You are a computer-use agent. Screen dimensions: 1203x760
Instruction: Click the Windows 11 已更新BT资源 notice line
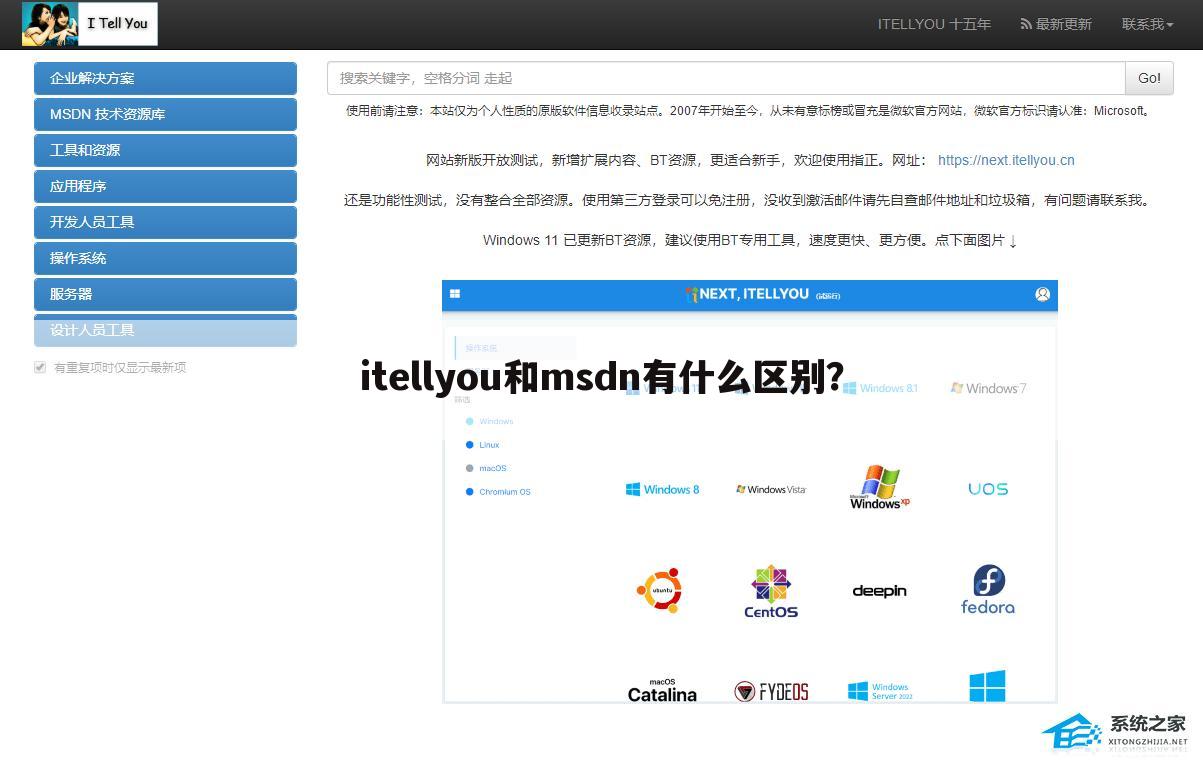pos(749,240)
